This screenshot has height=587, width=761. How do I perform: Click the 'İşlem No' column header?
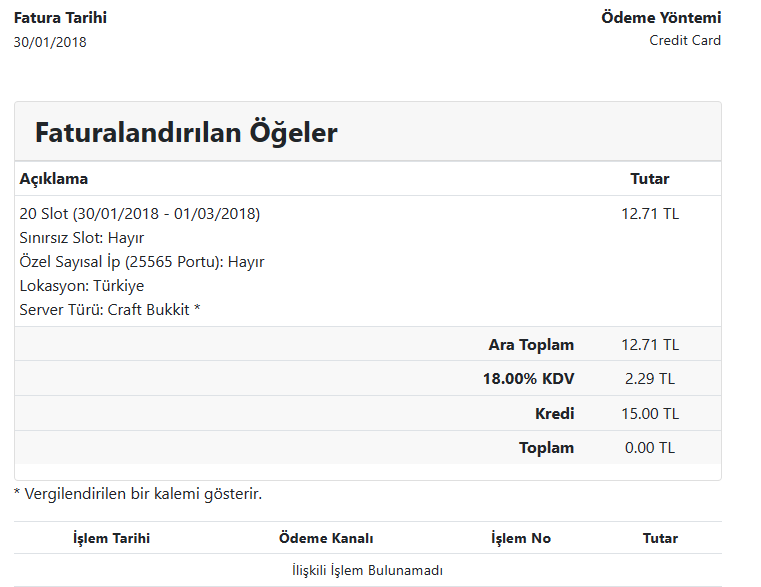[521, 538]
